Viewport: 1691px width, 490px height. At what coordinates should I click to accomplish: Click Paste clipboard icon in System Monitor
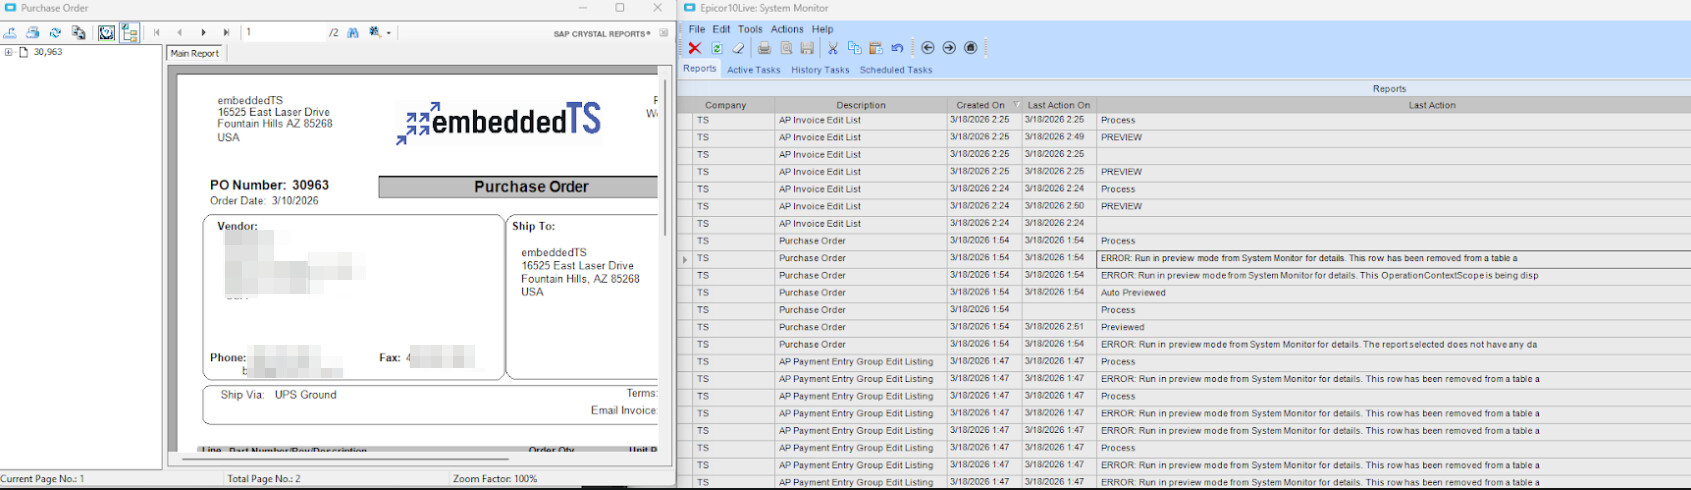pyautogui.click(x=875, y=48)
